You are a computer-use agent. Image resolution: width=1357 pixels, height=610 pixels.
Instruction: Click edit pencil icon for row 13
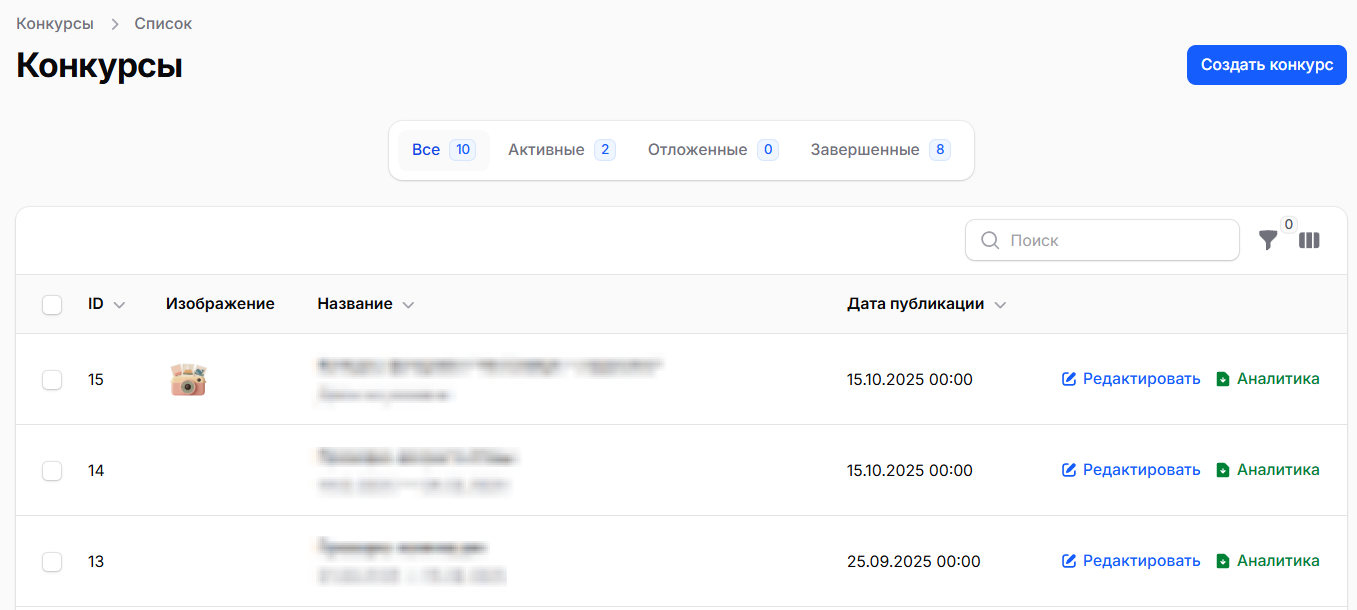click(1069, 561)
